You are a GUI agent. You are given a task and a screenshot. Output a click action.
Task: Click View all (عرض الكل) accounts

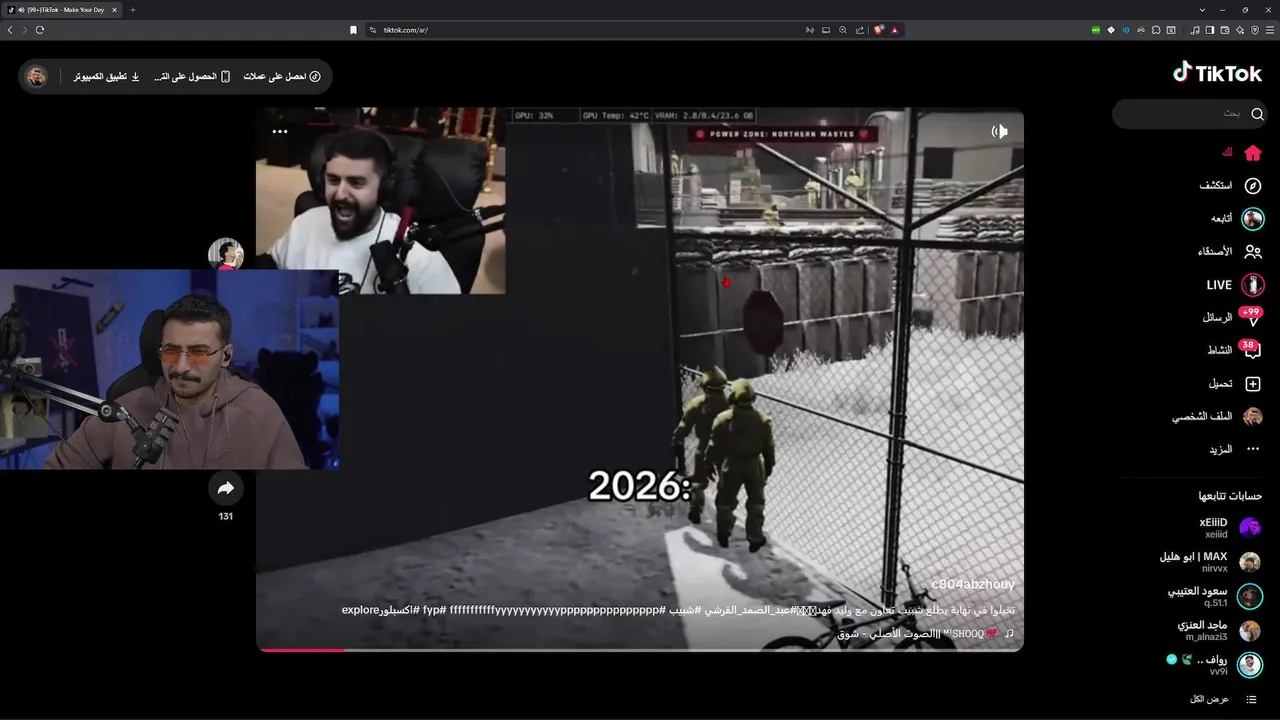tap(1209, 699)
